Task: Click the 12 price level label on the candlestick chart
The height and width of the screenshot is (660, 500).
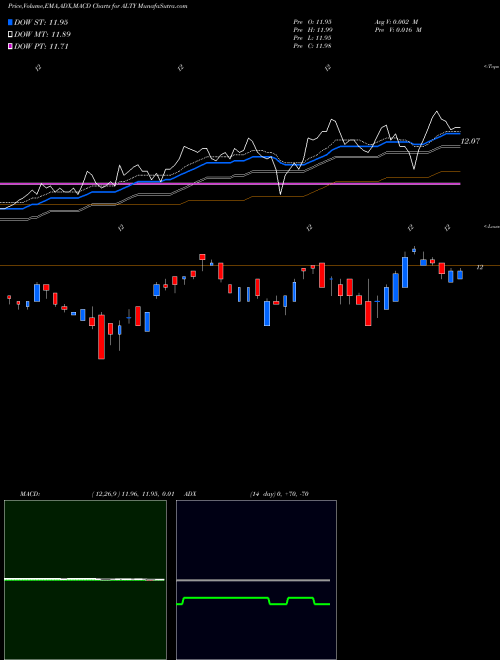Action: coord(480,267)
